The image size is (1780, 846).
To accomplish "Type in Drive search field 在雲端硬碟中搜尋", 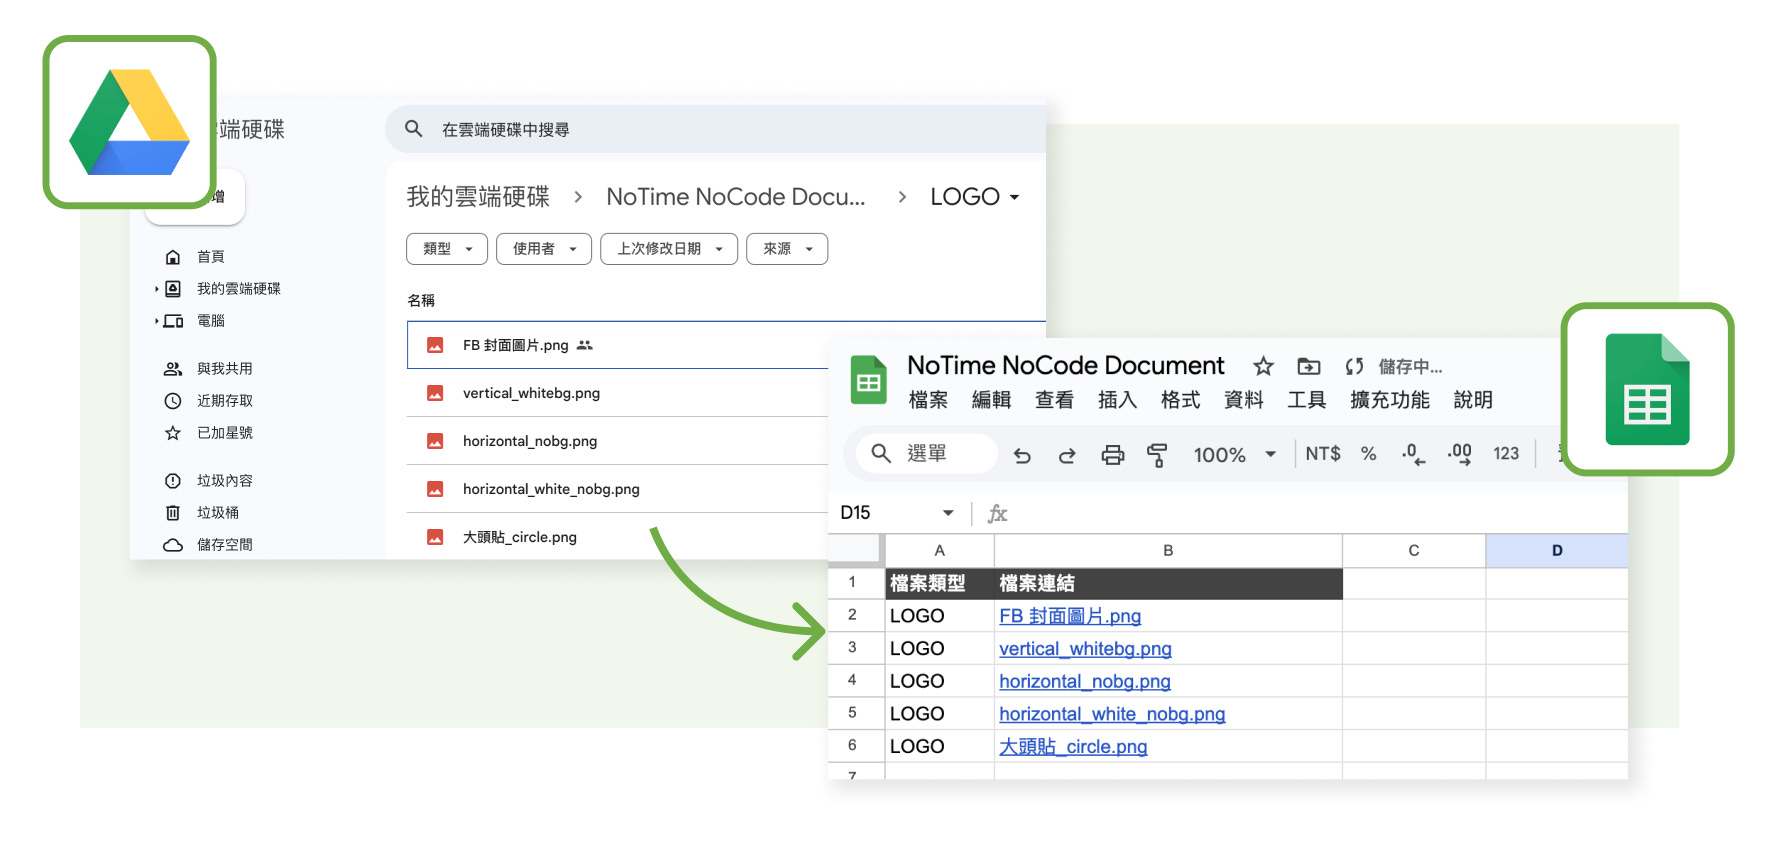I will (x=715, y=129).
